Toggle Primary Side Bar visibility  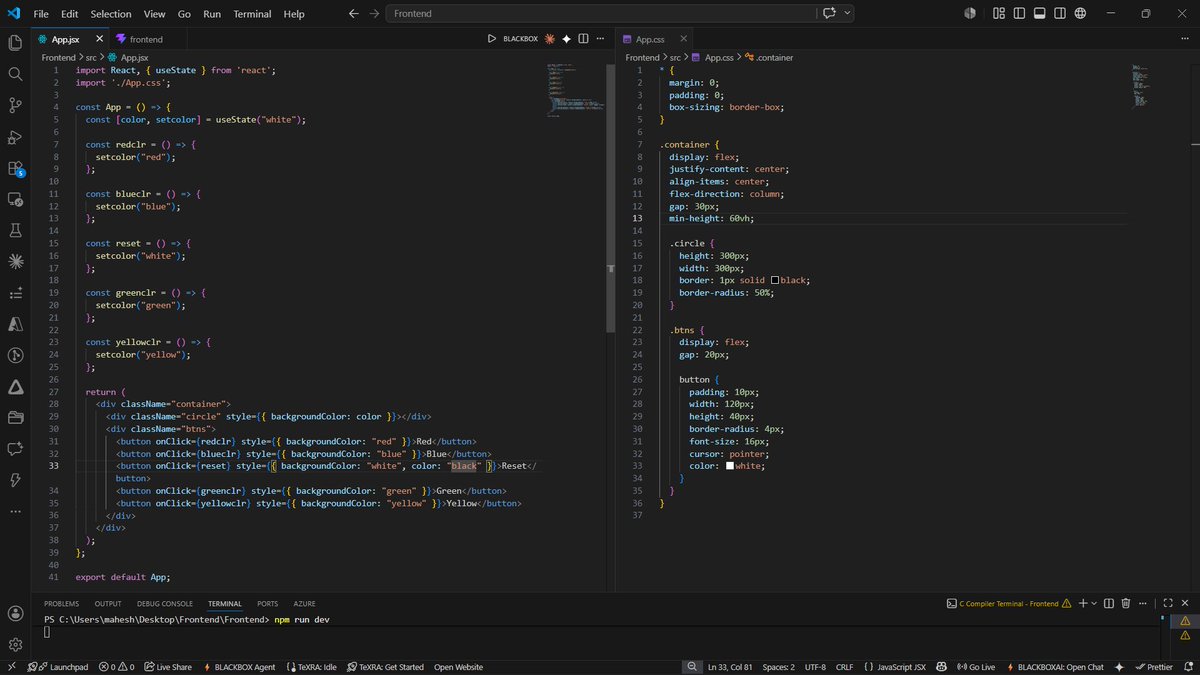point(1019,14)
